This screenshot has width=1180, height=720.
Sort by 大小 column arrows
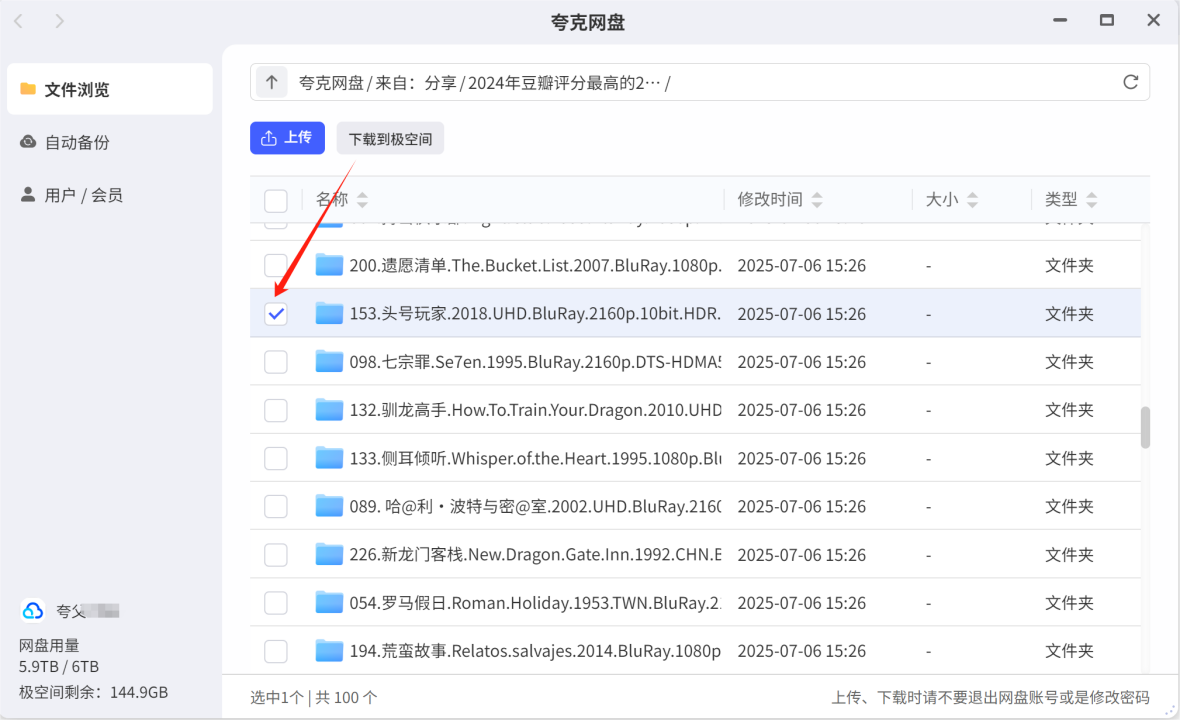(x=972, y=199)
